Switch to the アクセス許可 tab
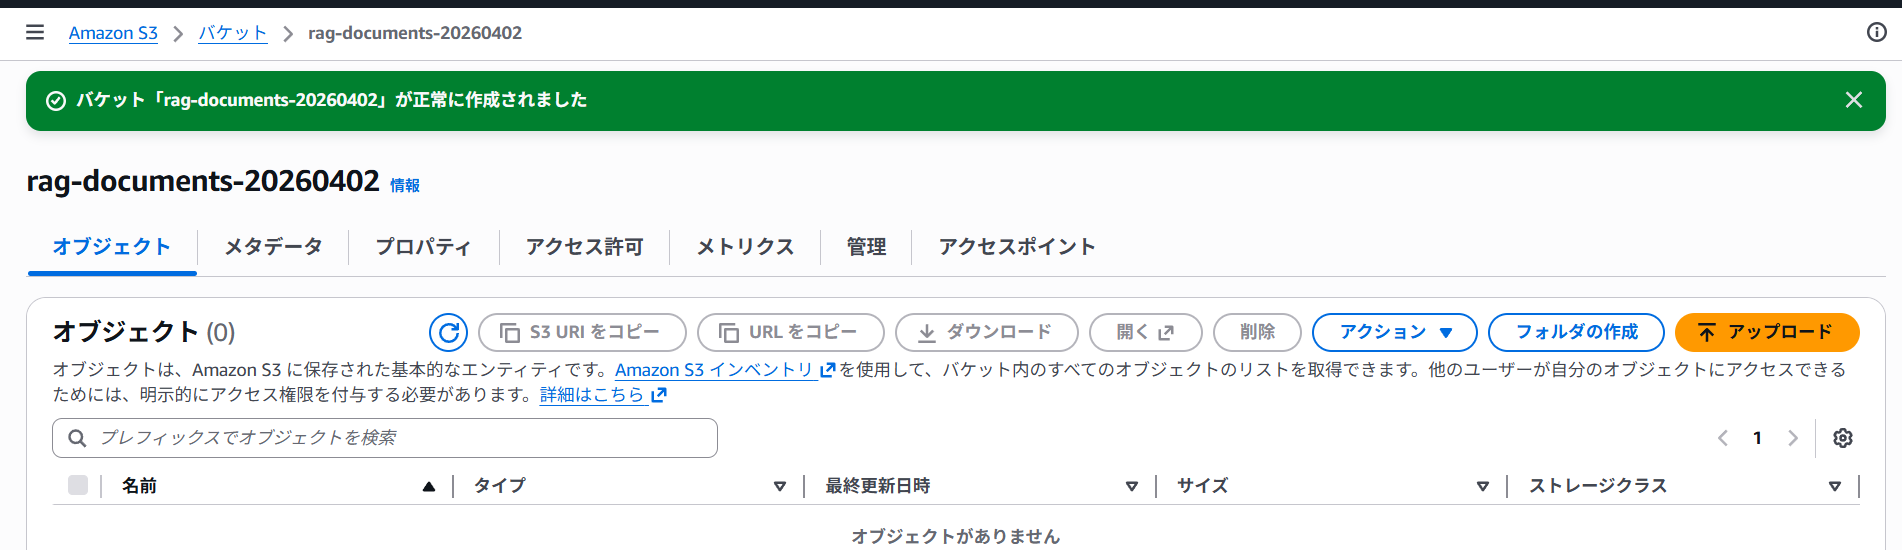Image resolution: width=1902 pixels, height=550 pixels. tap(584, 247)
